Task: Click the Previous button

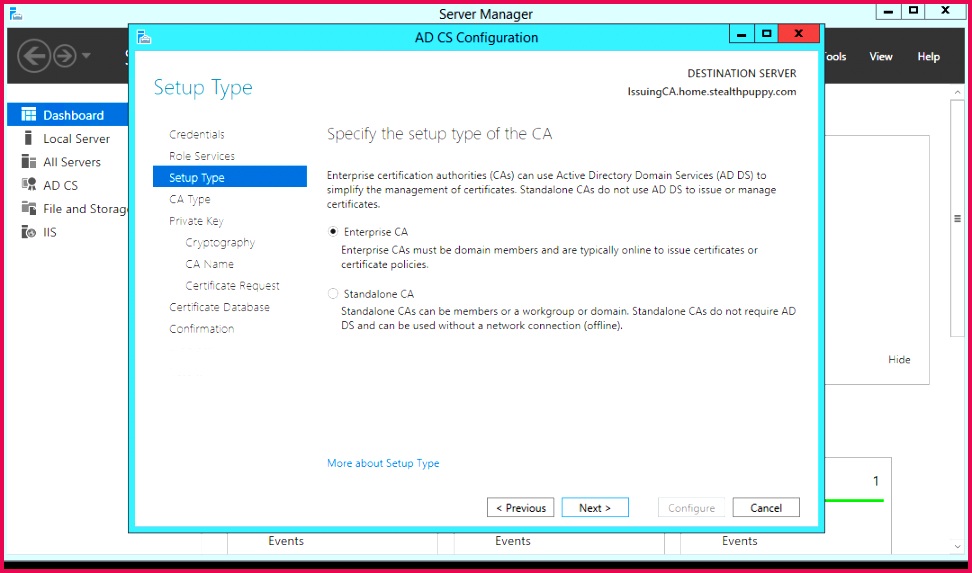Action: [520, 508]
